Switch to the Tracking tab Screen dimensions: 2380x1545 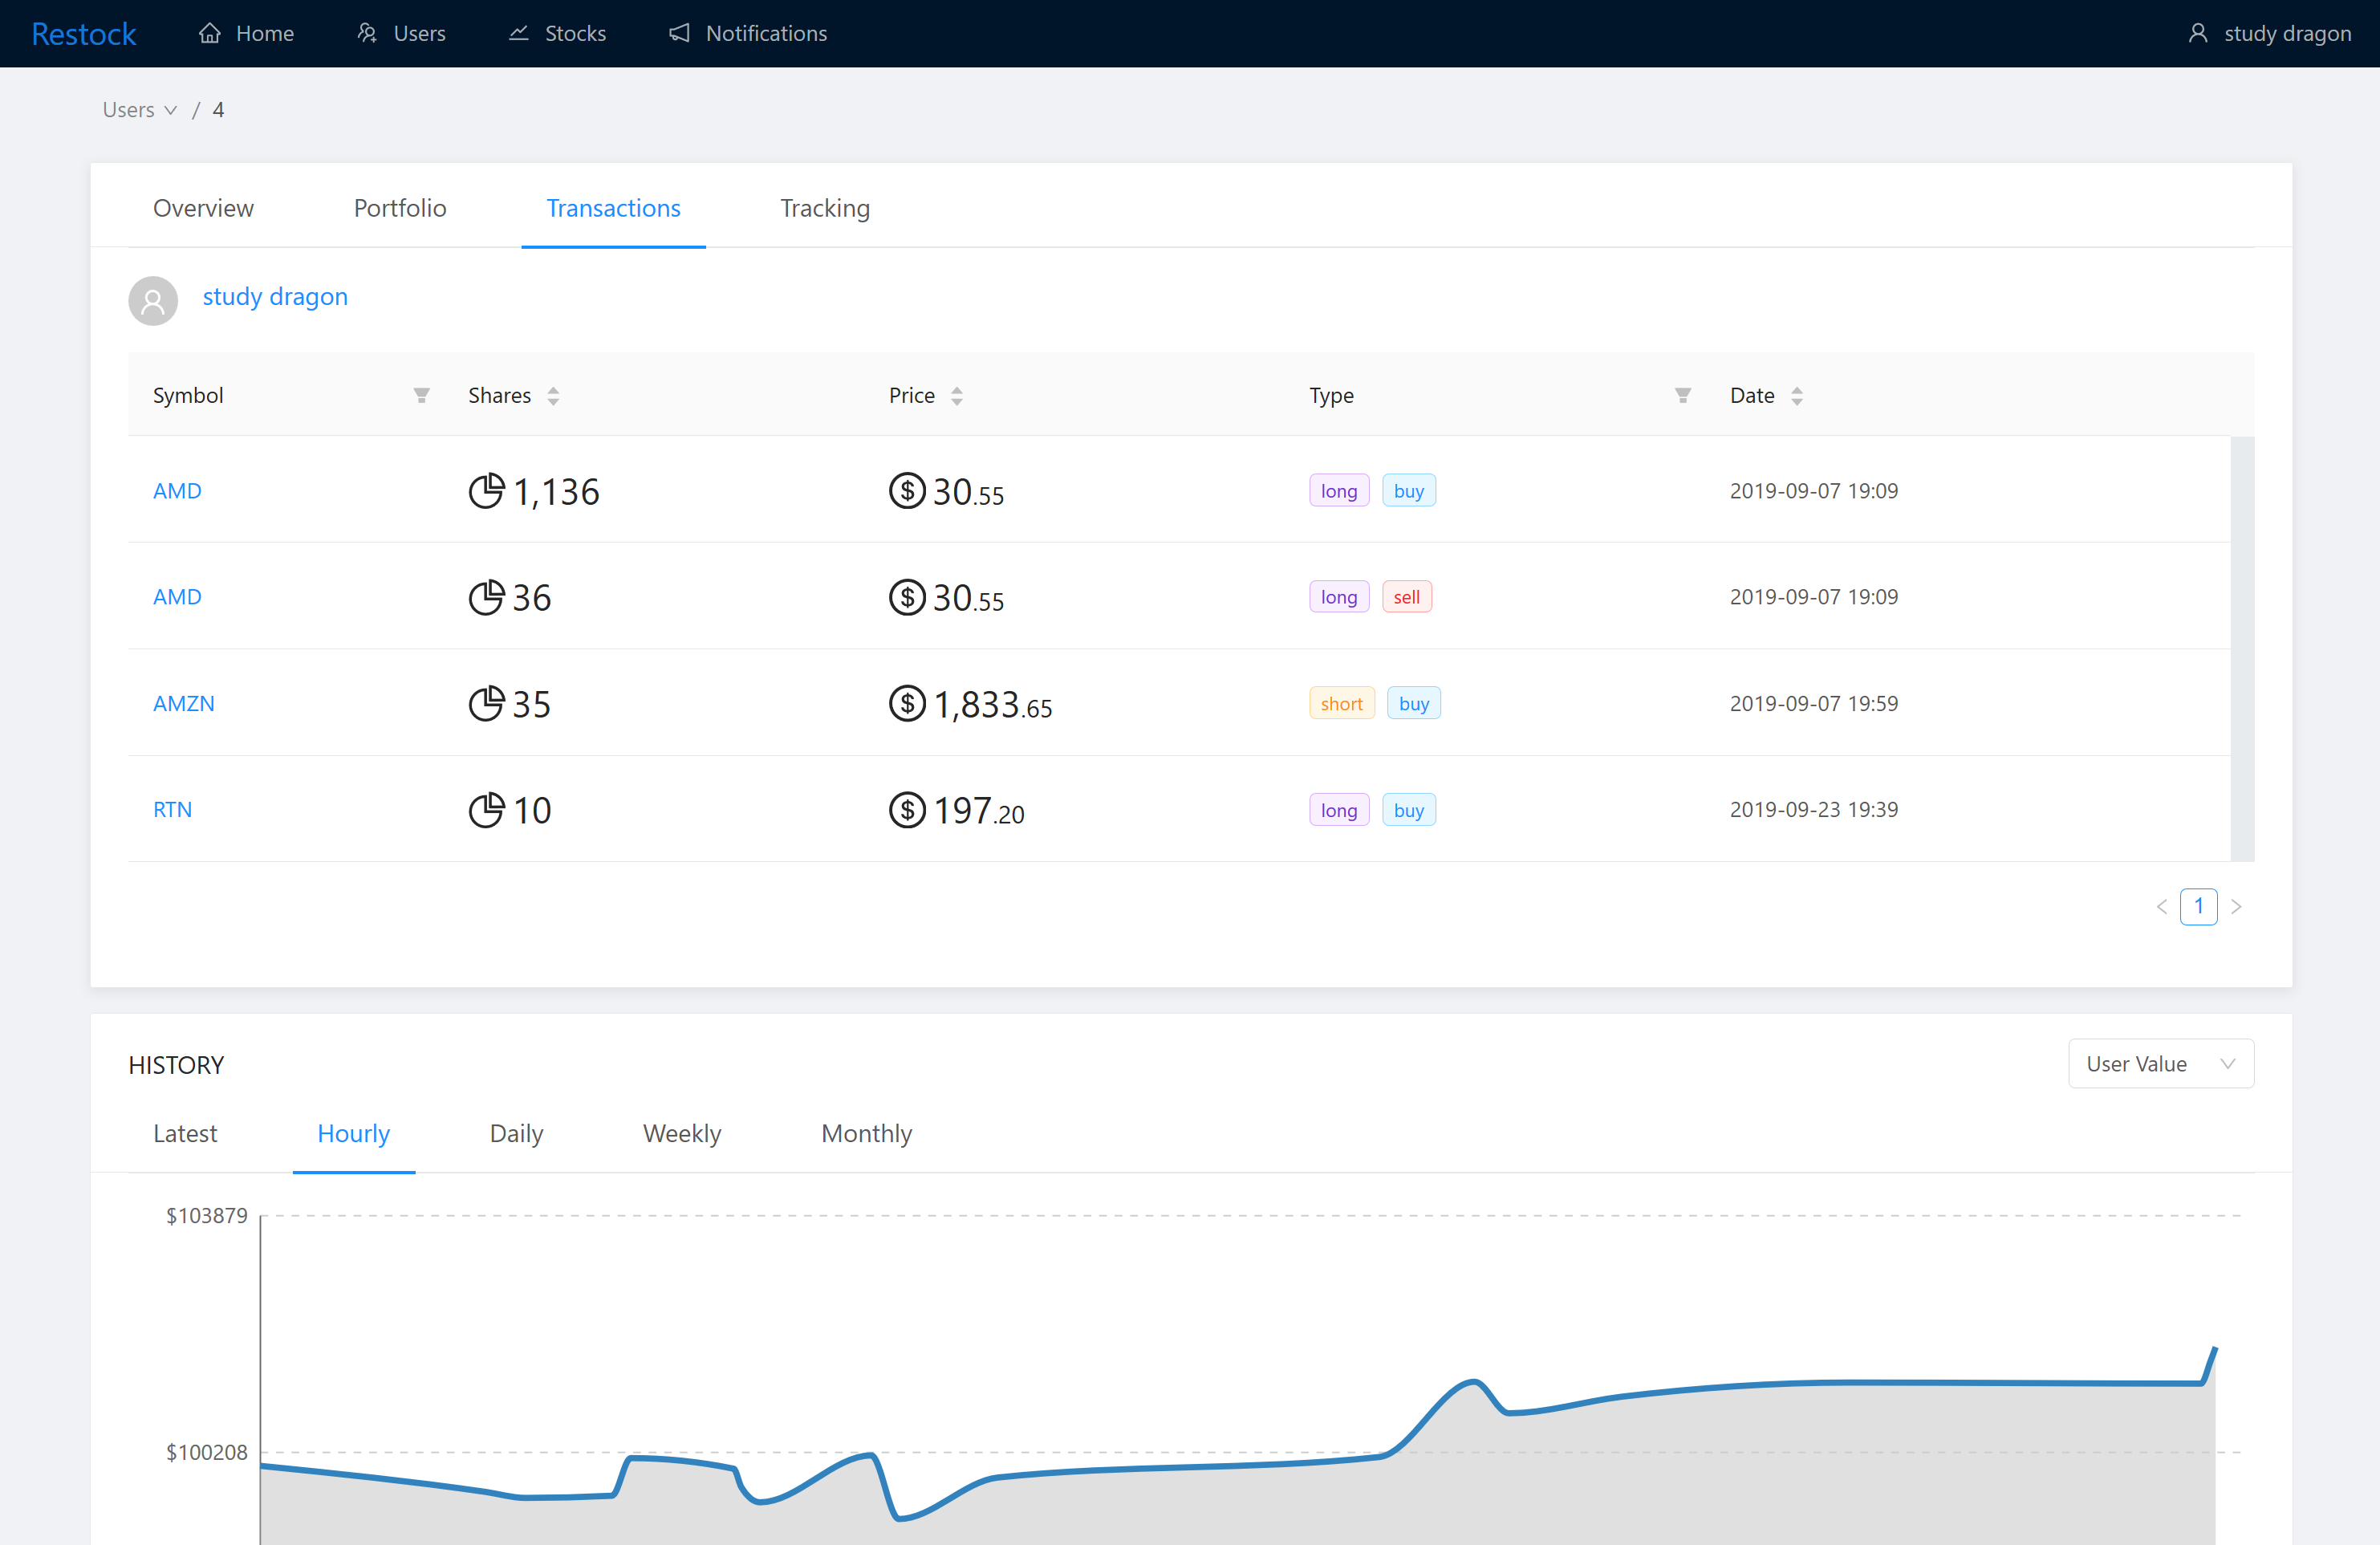point(824,208)
